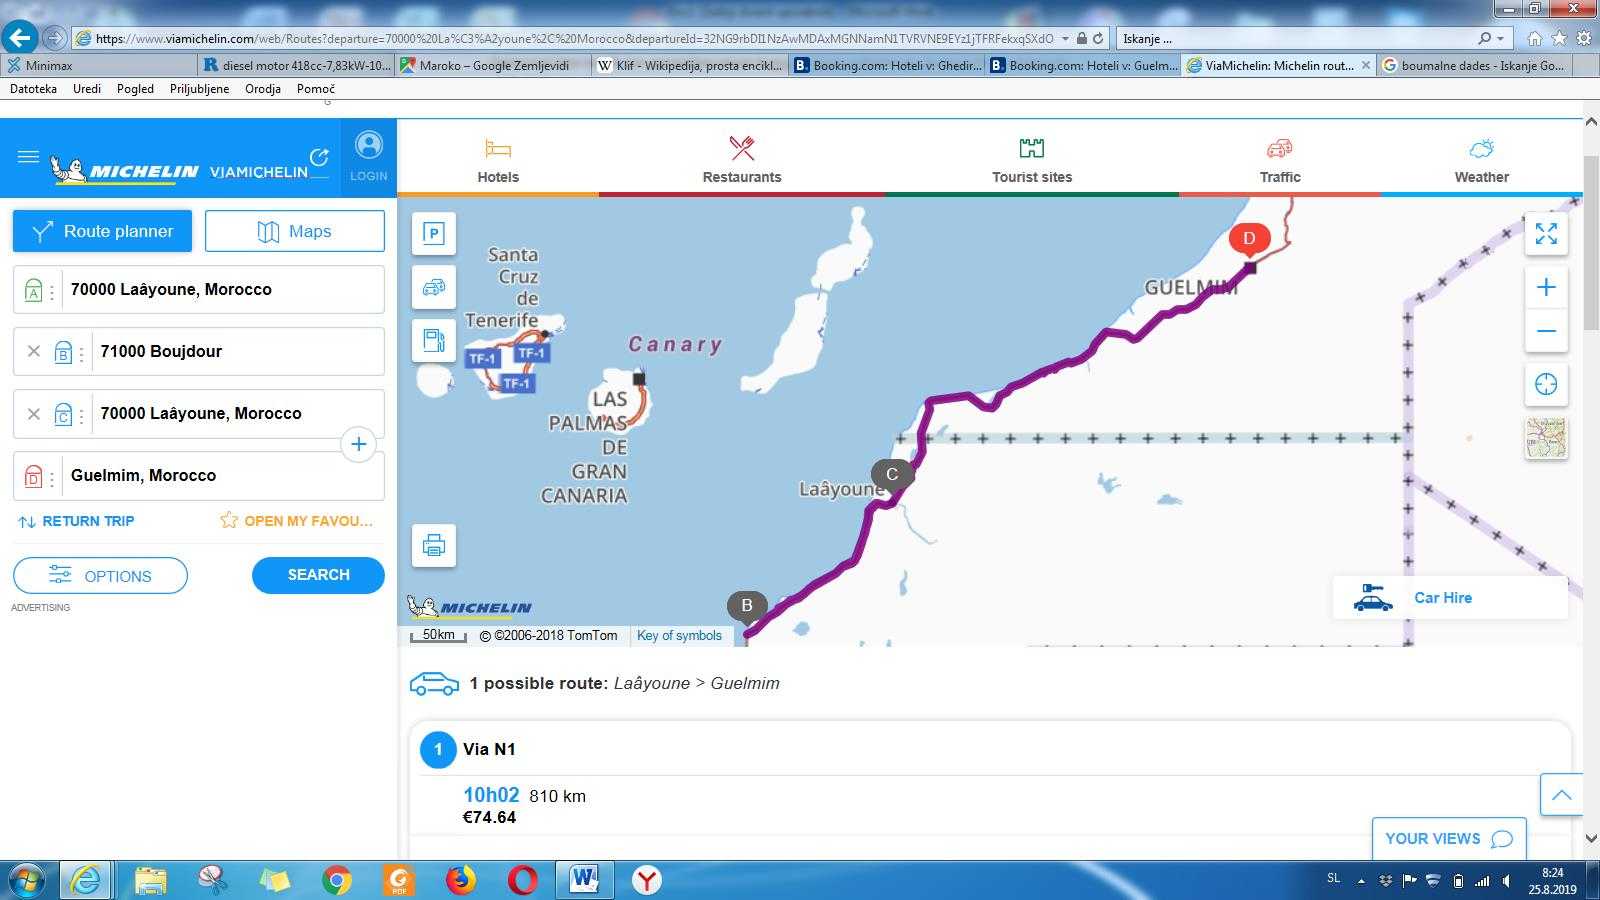Open Firefox from taskbar

pos(461,880)
